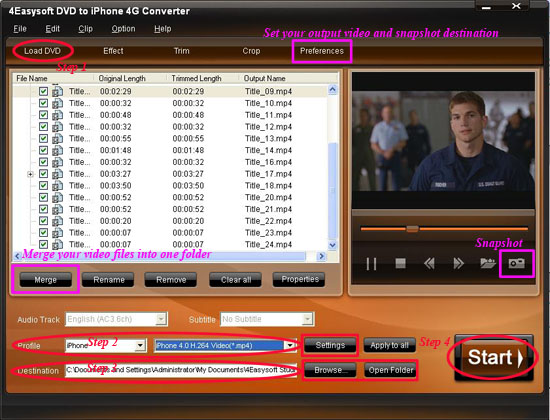Click the Properties button

pos(299,279)
